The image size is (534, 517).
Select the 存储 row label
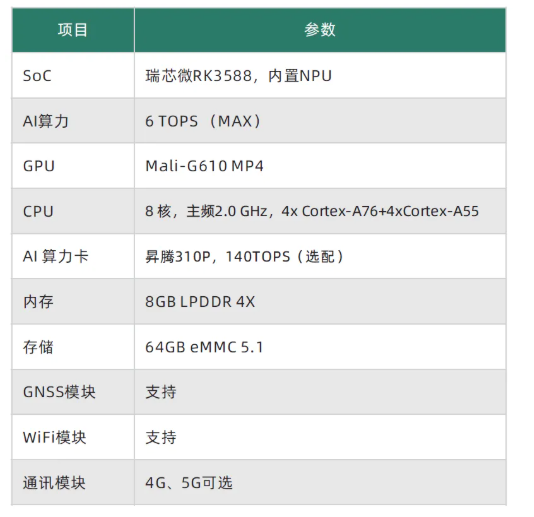coord(38,347)
